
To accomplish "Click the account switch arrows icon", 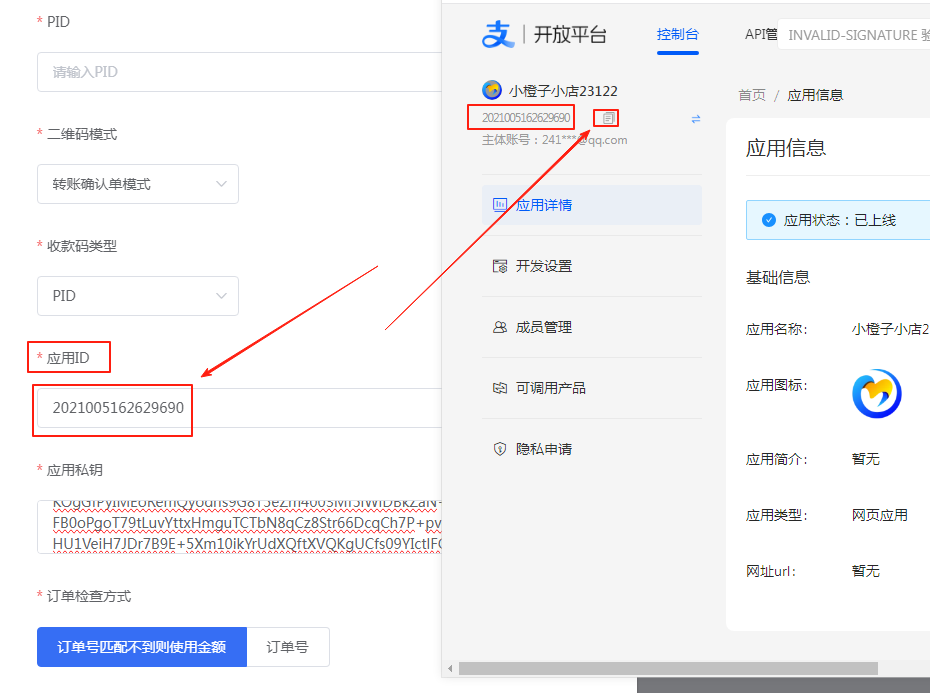I will click(696, 118).
